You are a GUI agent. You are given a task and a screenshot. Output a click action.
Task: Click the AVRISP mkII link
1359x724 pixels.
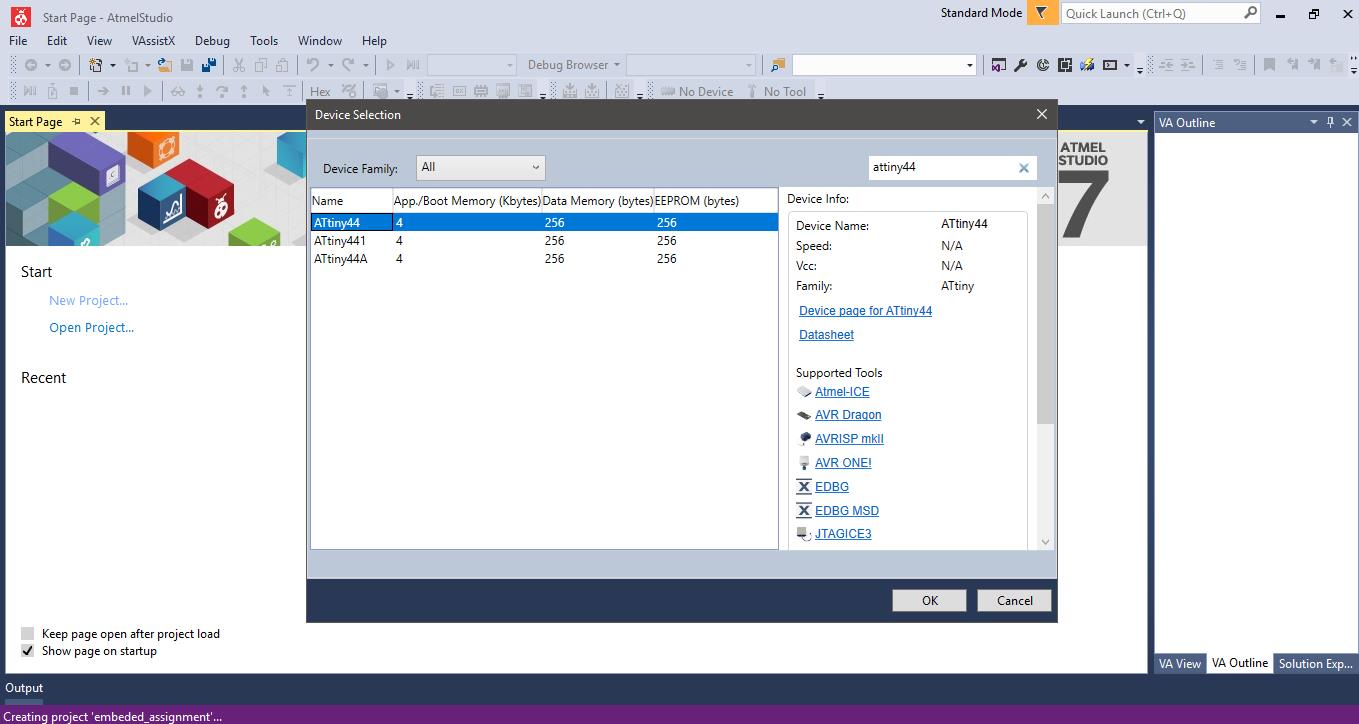(849, 439)
